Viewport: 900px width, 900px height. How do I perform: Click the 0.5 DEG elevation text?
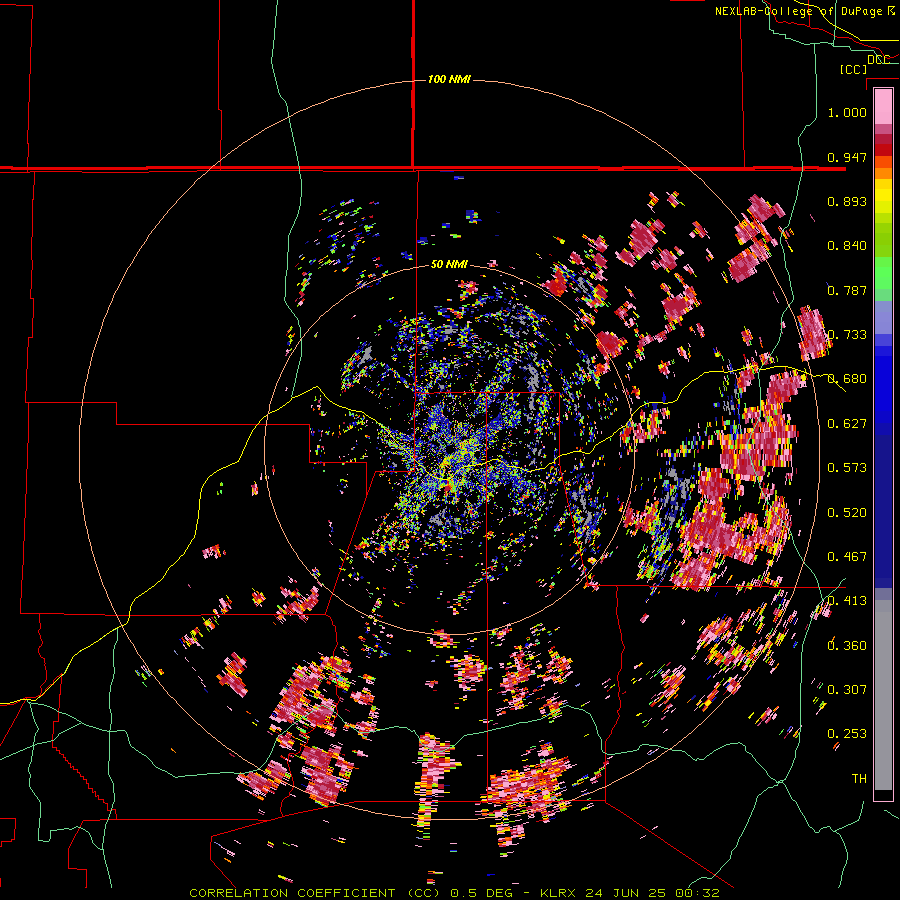pos(480,893)
